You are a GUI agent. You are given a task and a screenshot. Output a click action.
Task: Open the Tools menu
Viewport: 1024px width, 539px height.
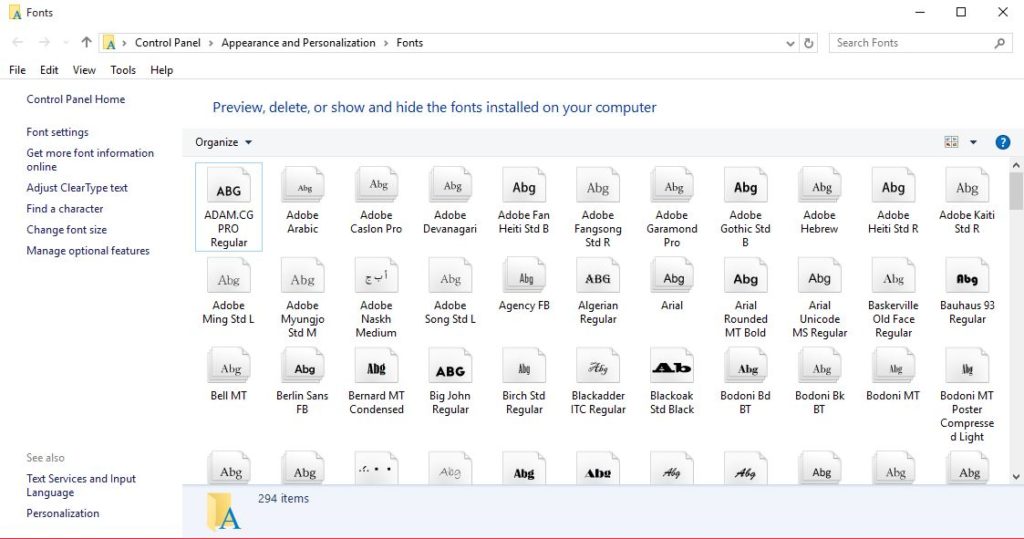click(123, 70)
